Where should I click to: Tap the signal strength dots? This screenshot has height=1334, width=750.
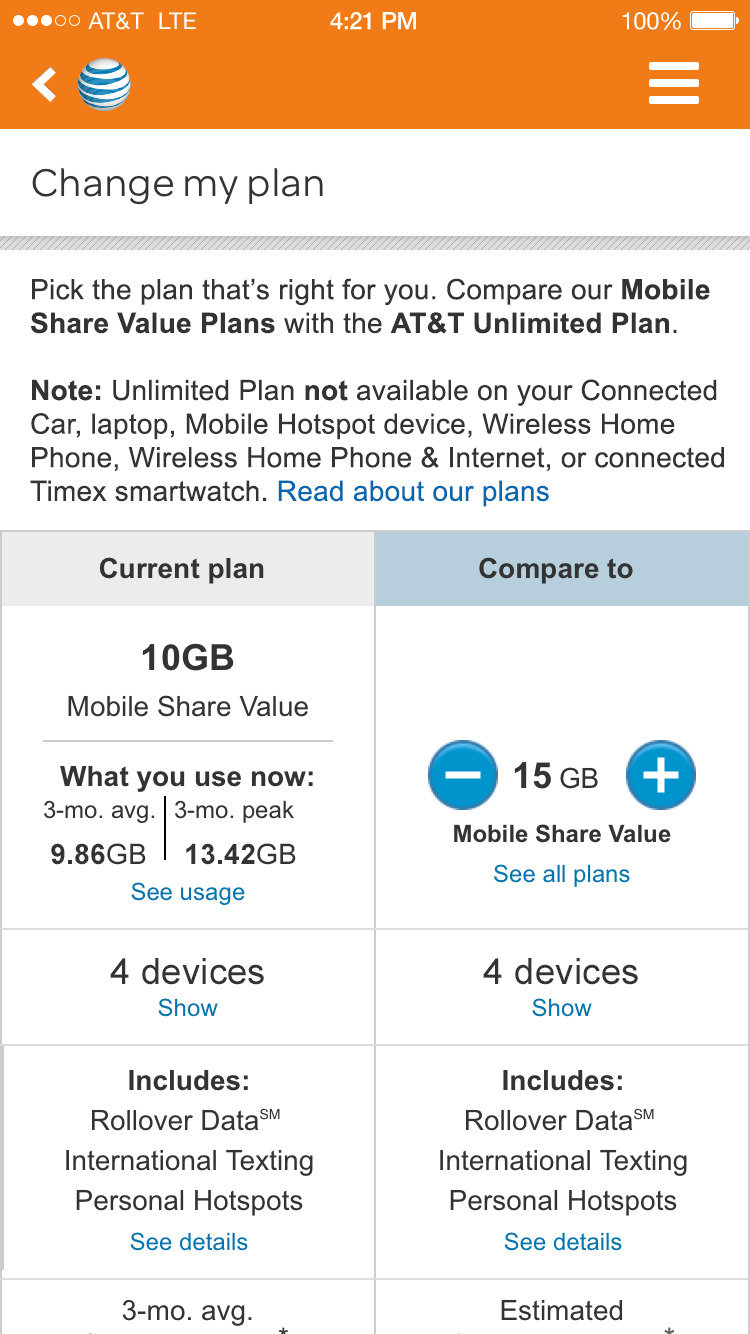click(45, 21)
